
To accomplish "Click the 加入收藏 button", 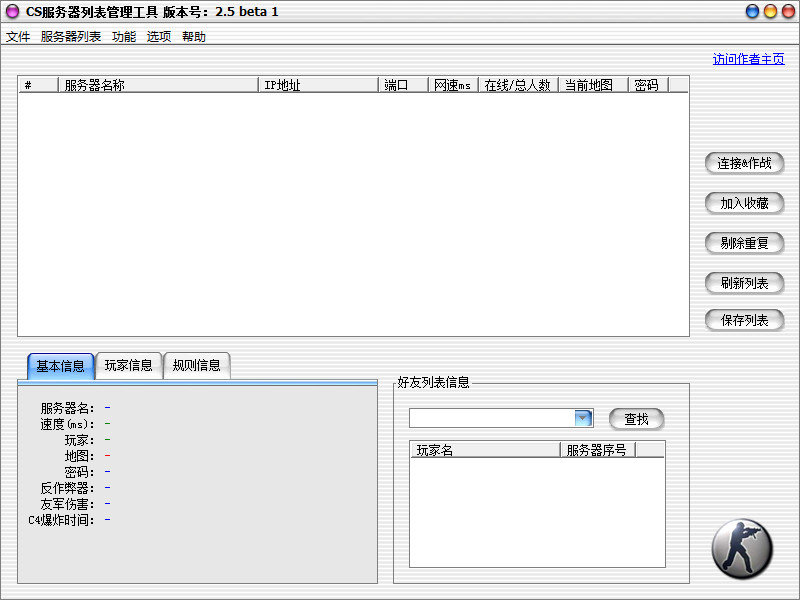I will (744, 203).
